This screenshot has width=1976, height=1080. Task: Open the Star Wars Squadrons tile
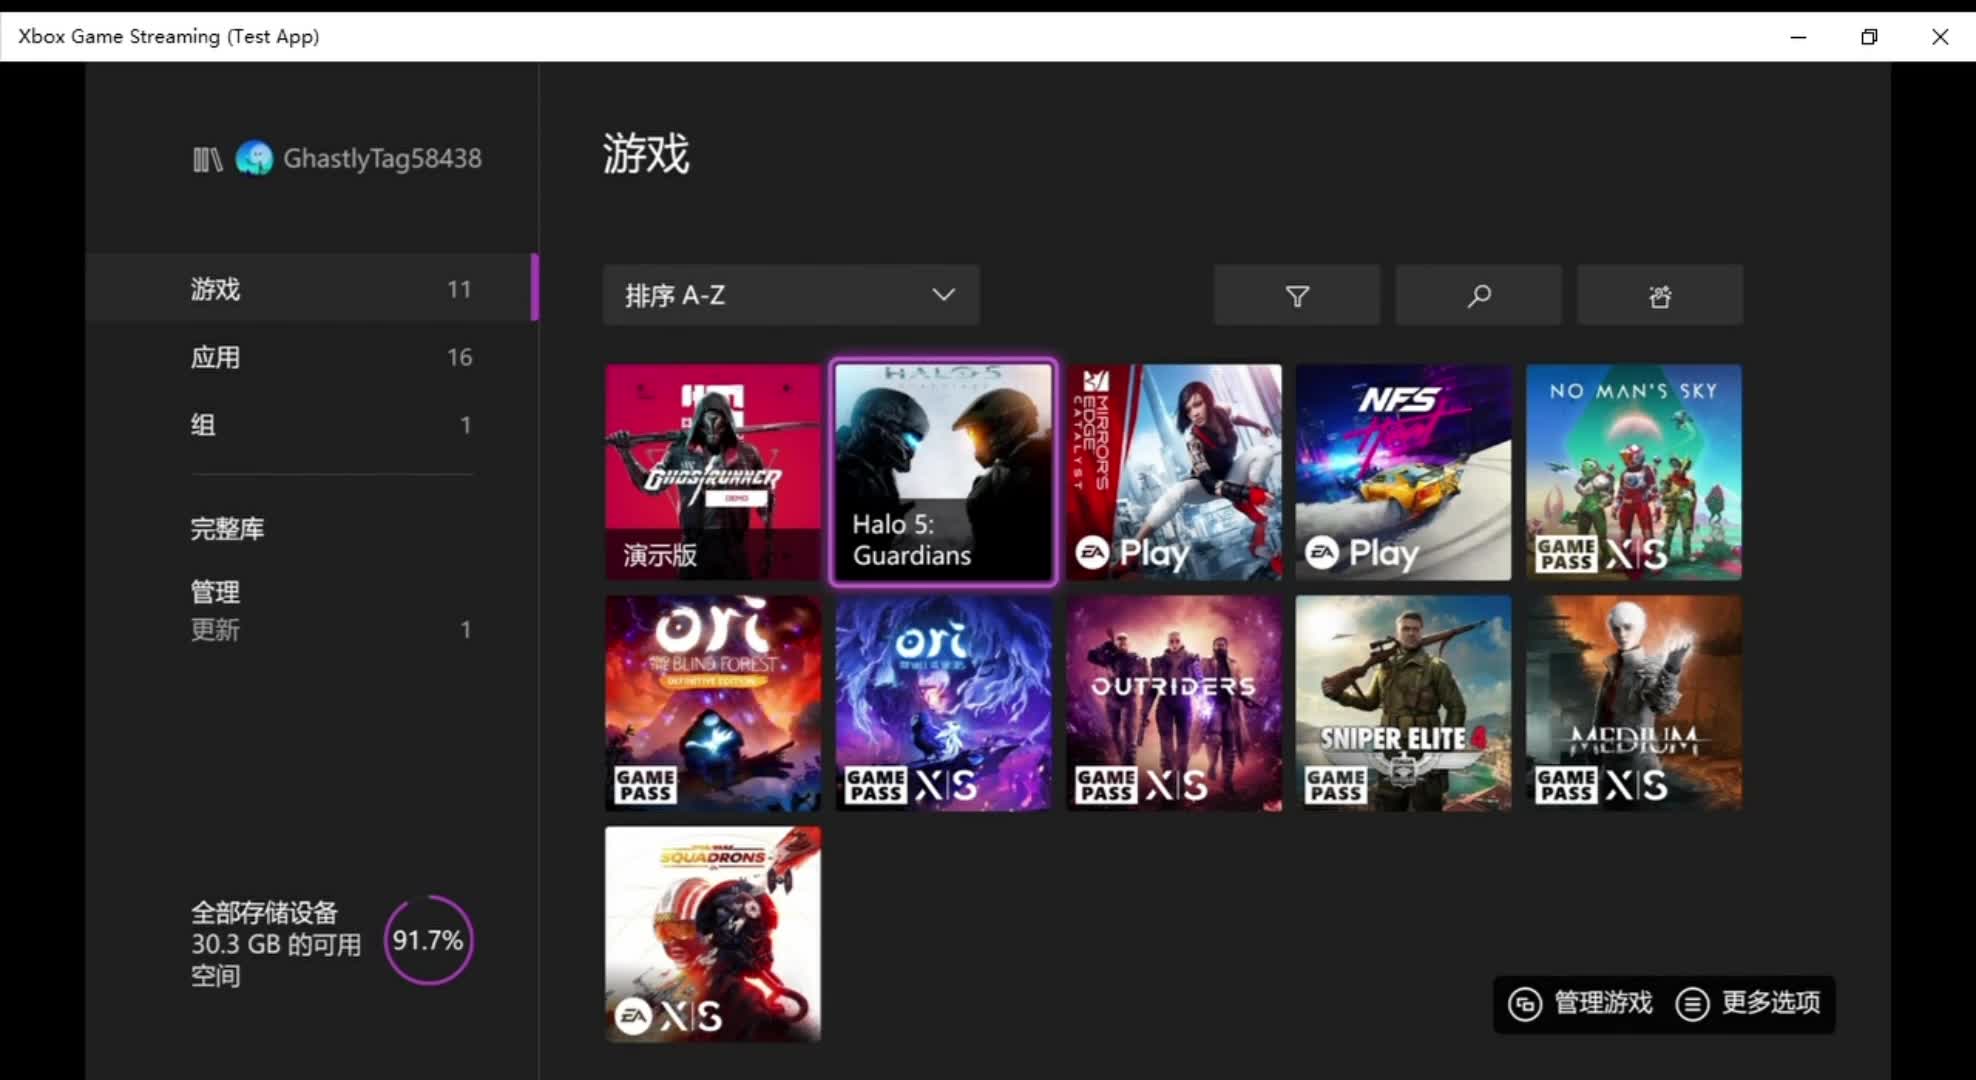click(x=713, y=934)
